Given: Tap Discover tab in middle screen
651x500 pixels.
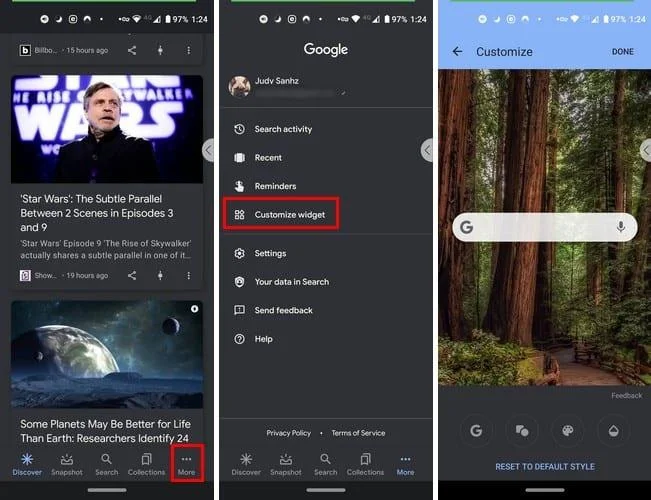Looking at the screenshot, I should pyautogui.click(x=246, y=464).
